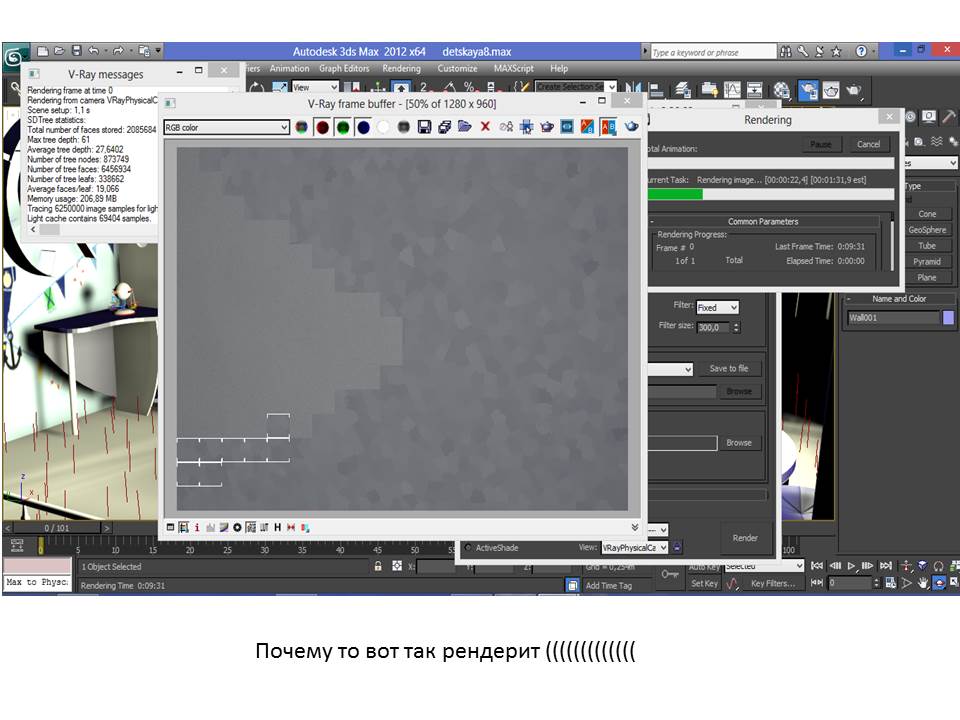
Task: Clear image red X in frame buffer
Action: 485,127
